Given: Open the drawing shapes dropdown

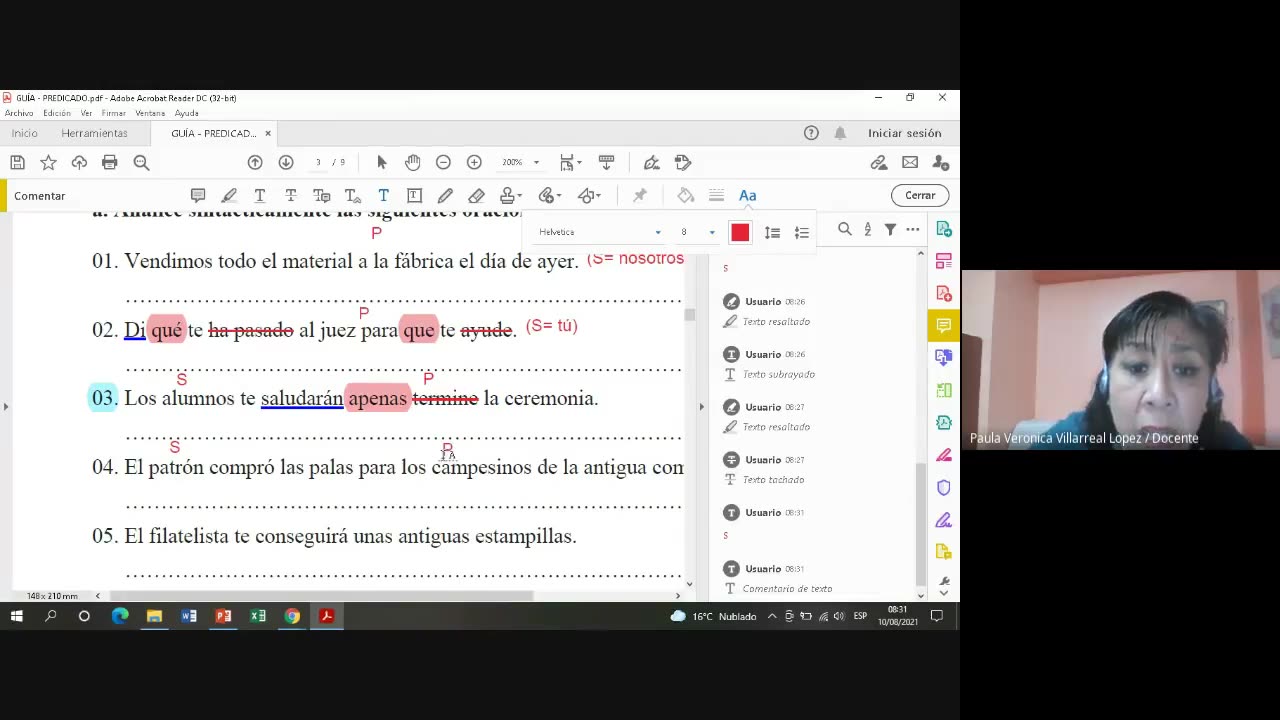Looking at the screenshot, I should click(589, 195).
